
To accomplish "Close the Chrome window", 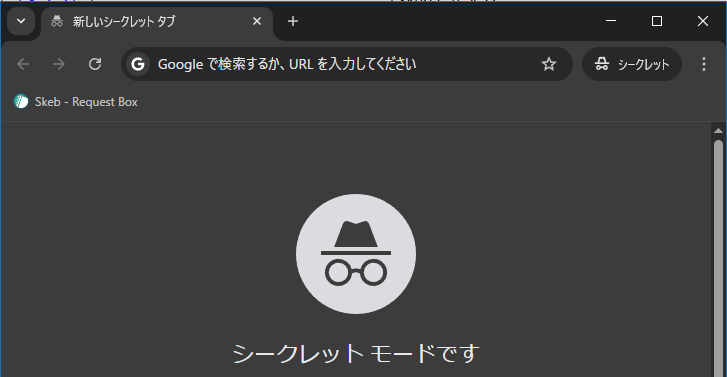I will tap(703, 21).
